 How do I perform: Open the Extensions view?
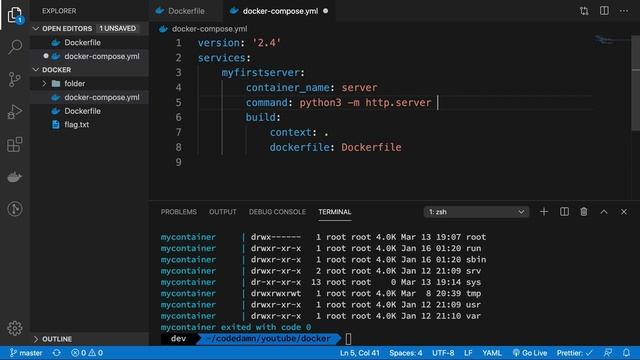point(15,144)
